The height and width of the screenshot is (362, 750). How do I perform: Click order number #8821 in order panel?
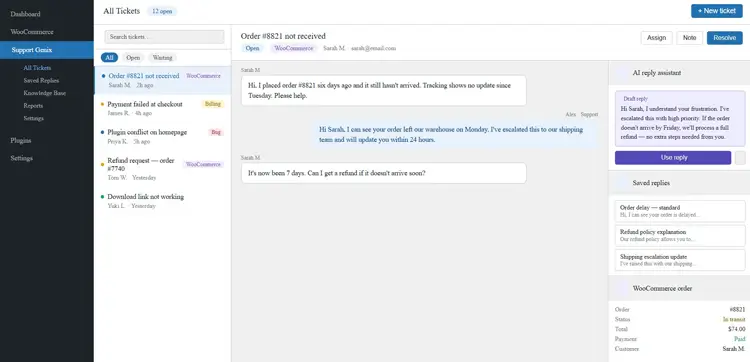(737, 309)
